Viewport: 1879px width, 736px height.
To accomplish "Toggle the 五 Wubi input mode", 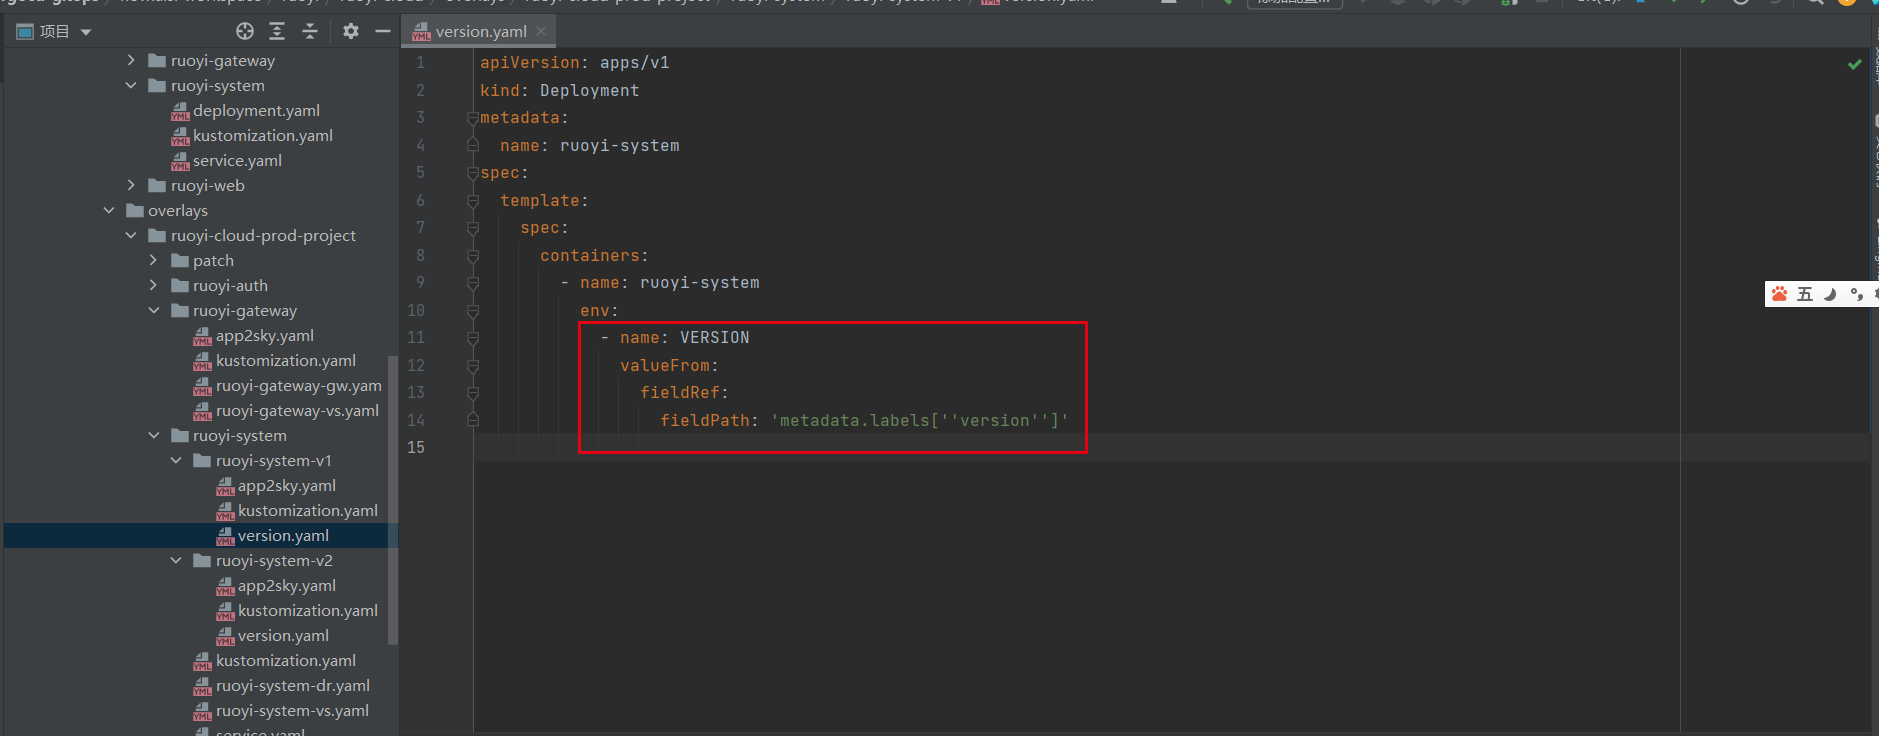I will point(1804,294).
